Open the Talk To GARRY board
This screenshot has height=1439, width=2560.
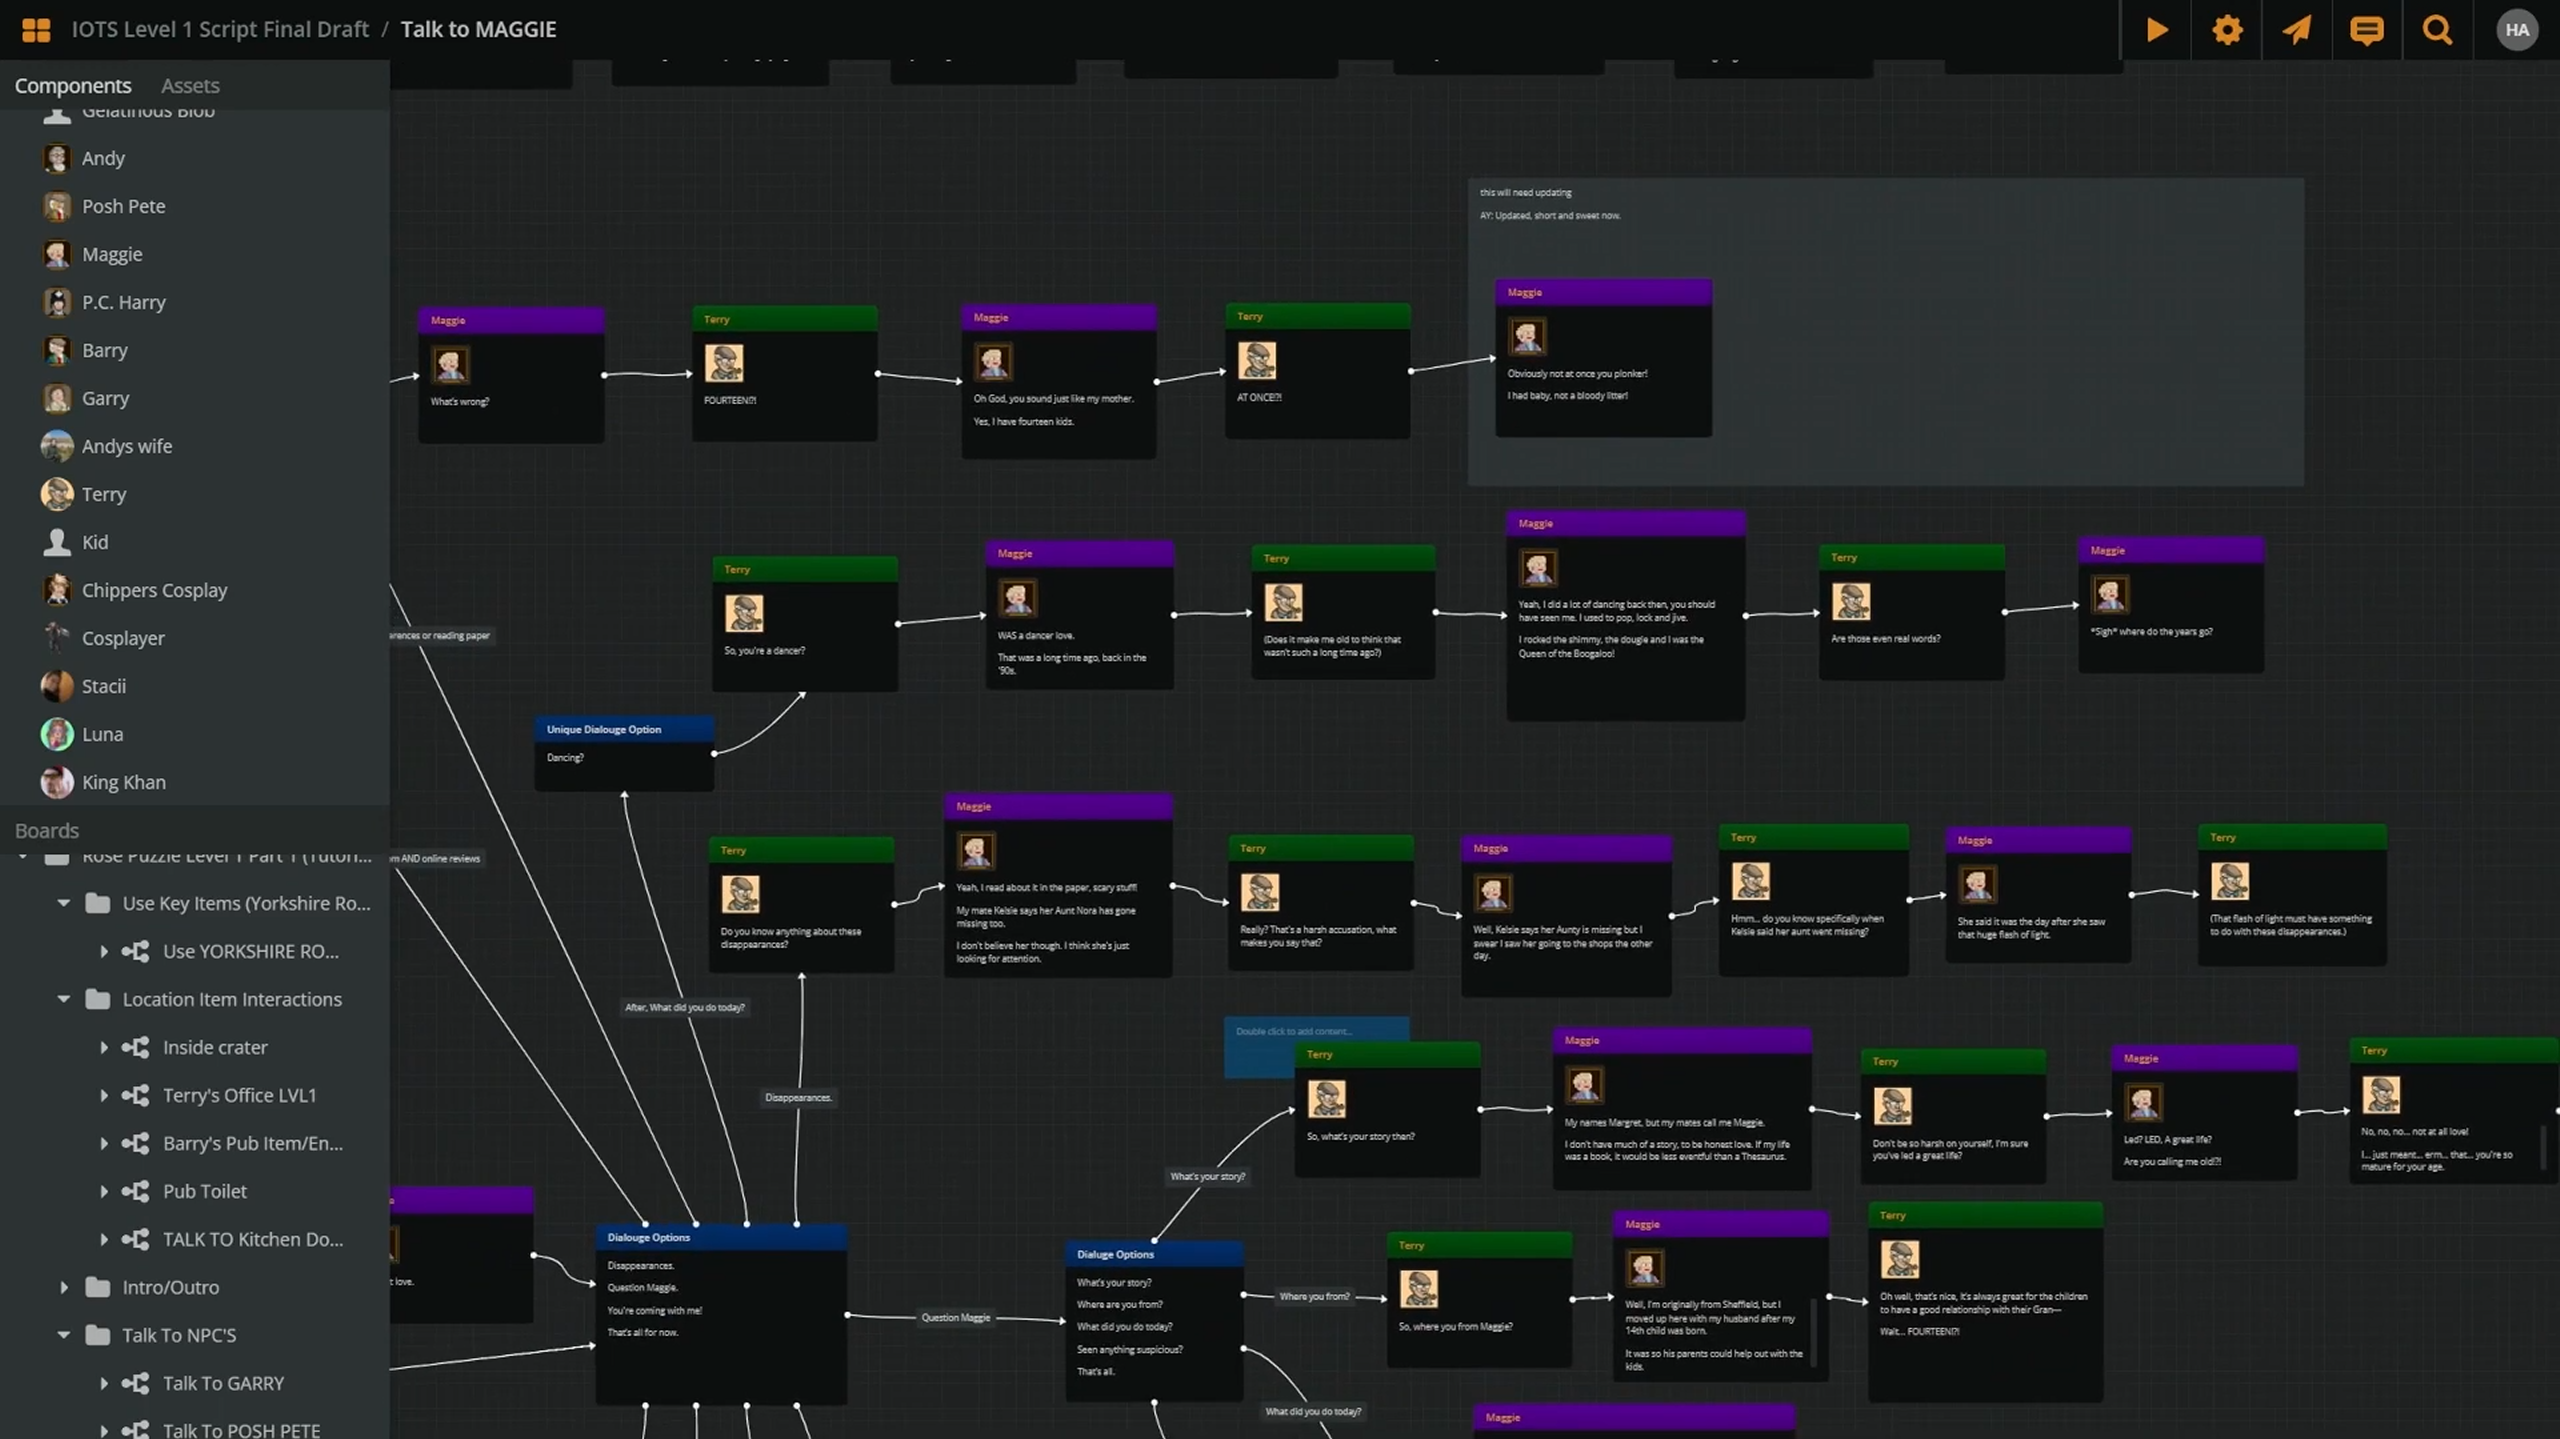tap(223, 1383)
